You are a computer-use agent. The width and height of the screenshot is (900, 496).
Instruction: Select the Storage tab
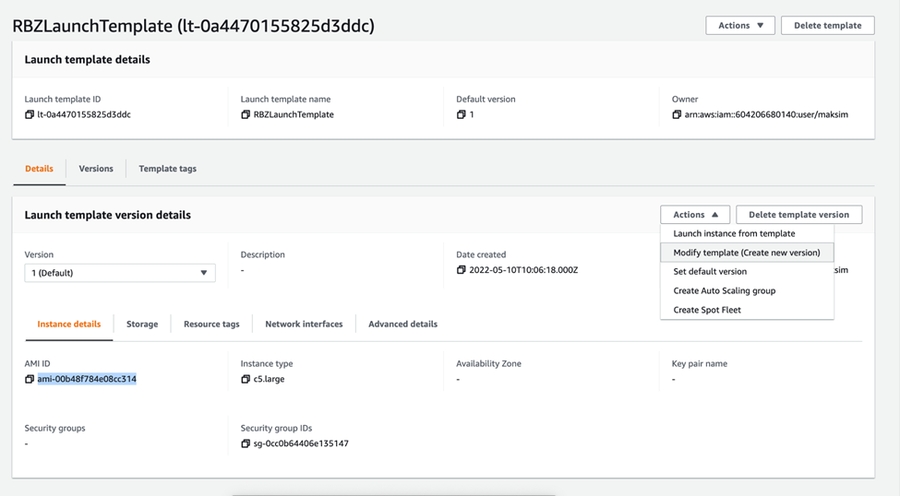[x=142, y=324]
